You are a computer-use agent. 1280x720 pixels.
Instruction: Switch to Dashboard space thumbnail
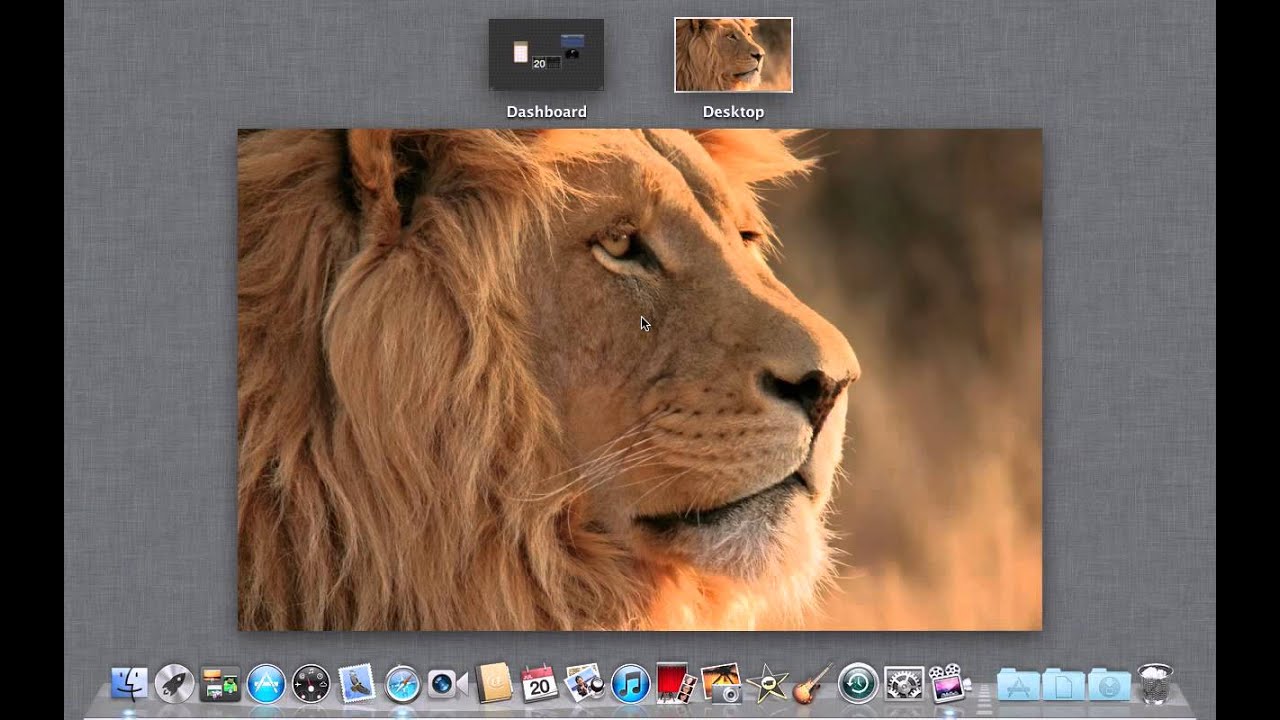pos(546,55)
